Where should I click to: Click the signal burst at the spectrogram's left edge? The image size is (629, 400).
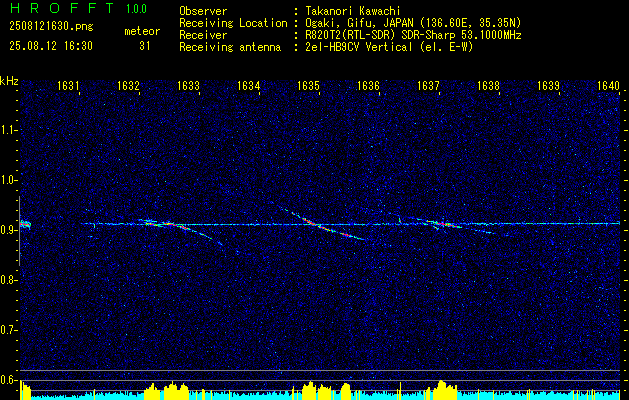(25, 225)
